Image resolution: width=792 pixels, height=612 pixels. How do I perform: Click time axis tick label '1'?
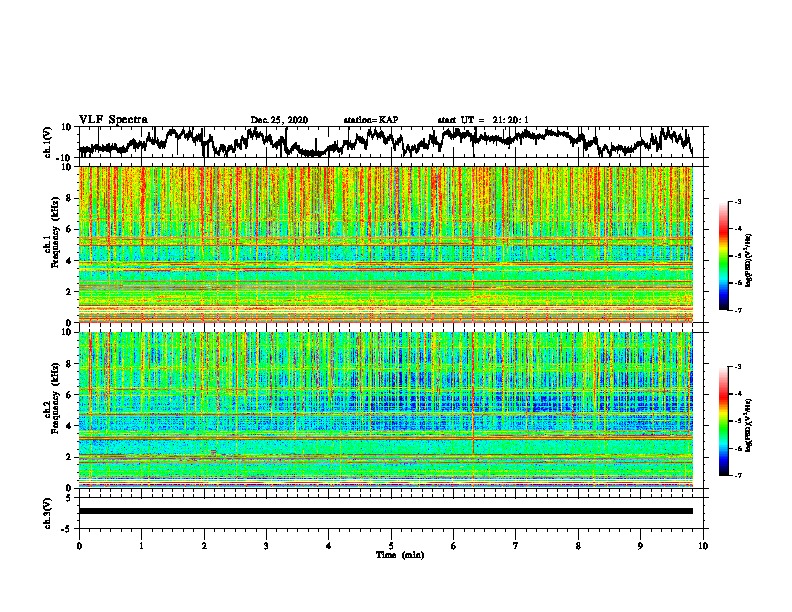141,546
